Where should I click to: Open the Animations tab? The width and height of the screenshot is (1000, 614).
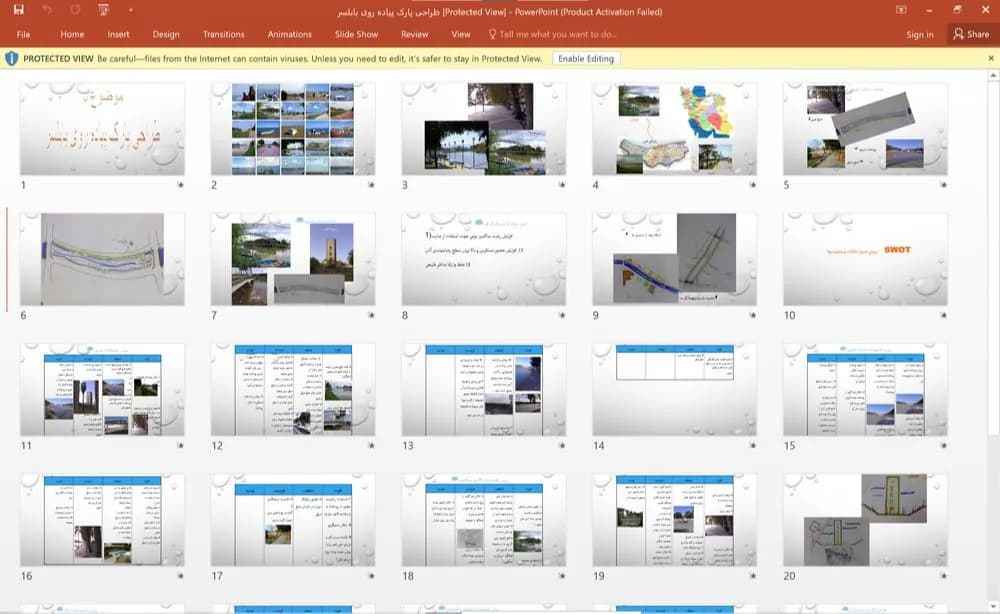(x=290, y=34)
